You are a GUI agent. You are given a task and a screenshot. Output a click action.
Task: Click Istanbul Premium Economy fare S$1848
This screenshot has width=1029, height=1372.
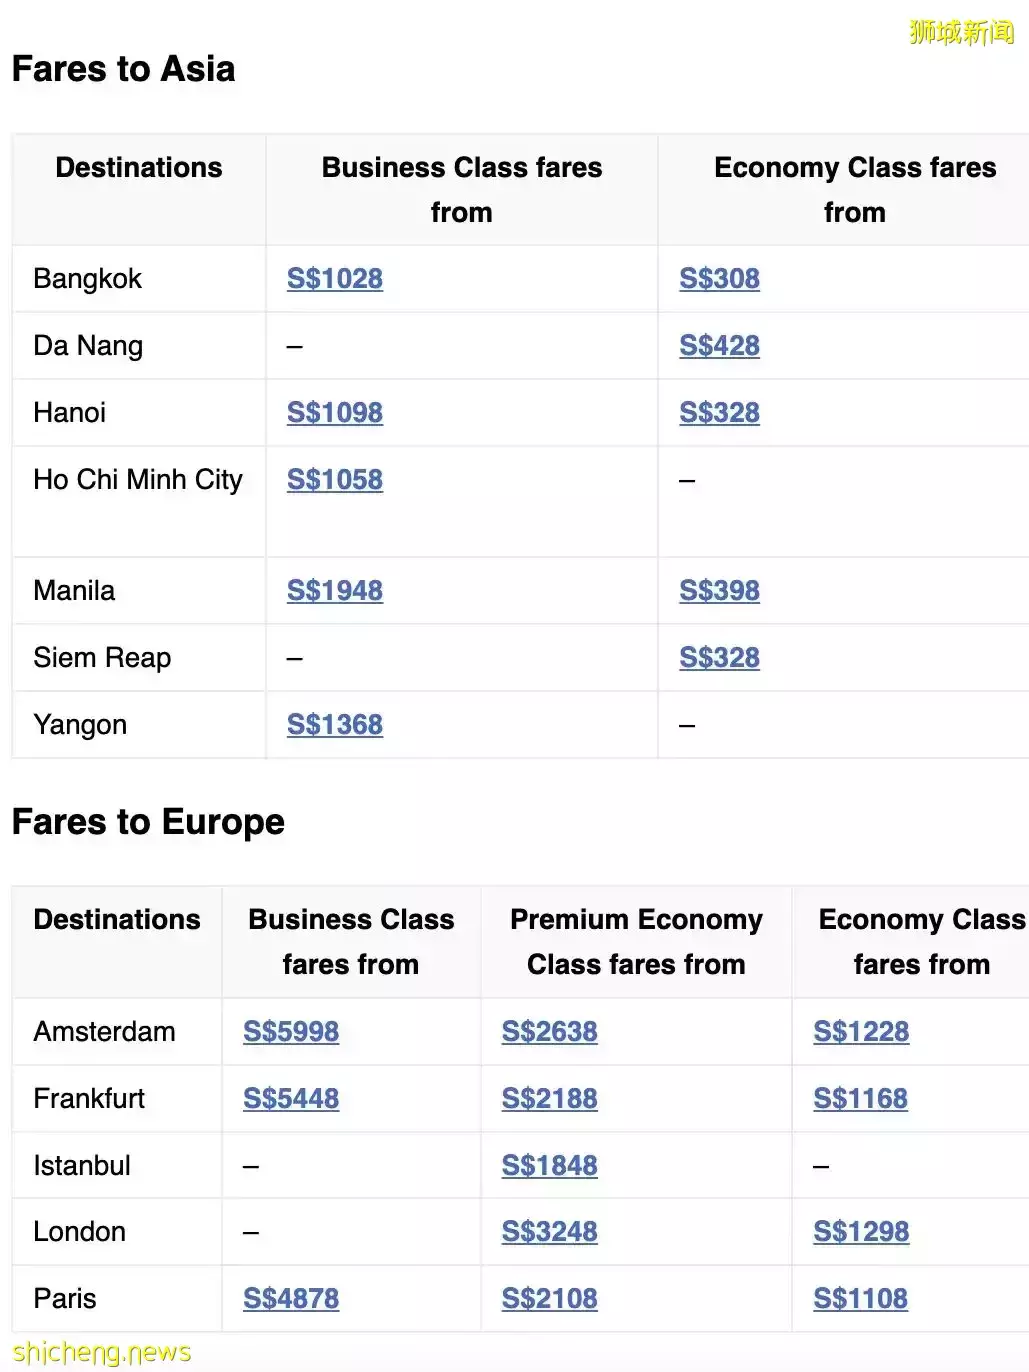click(549, 1166)
